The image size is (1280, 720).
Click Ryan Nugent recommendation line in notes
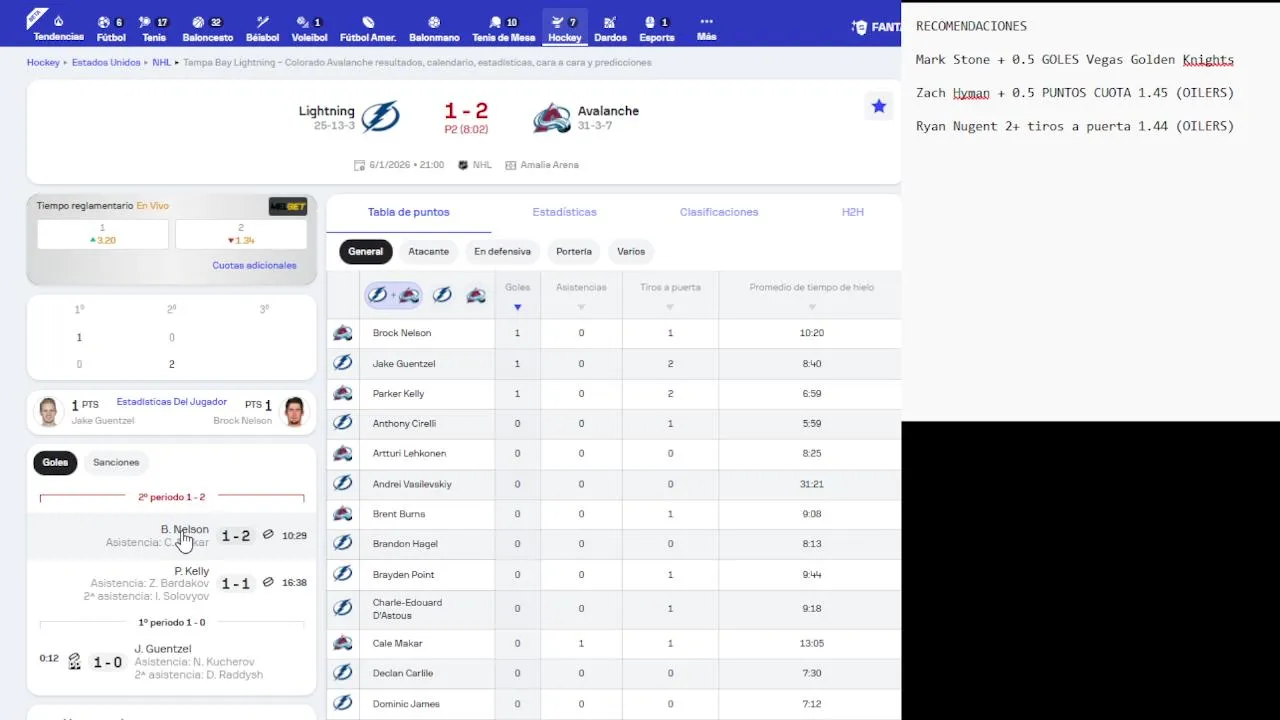[1074, 126]
